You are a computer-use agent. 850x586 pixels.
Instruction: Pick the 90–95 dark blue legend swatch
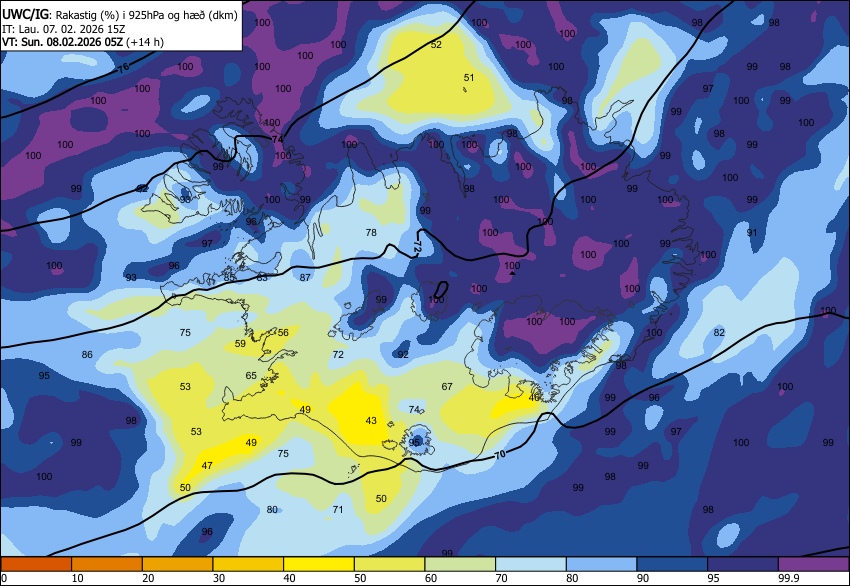(x=672, y=564)
